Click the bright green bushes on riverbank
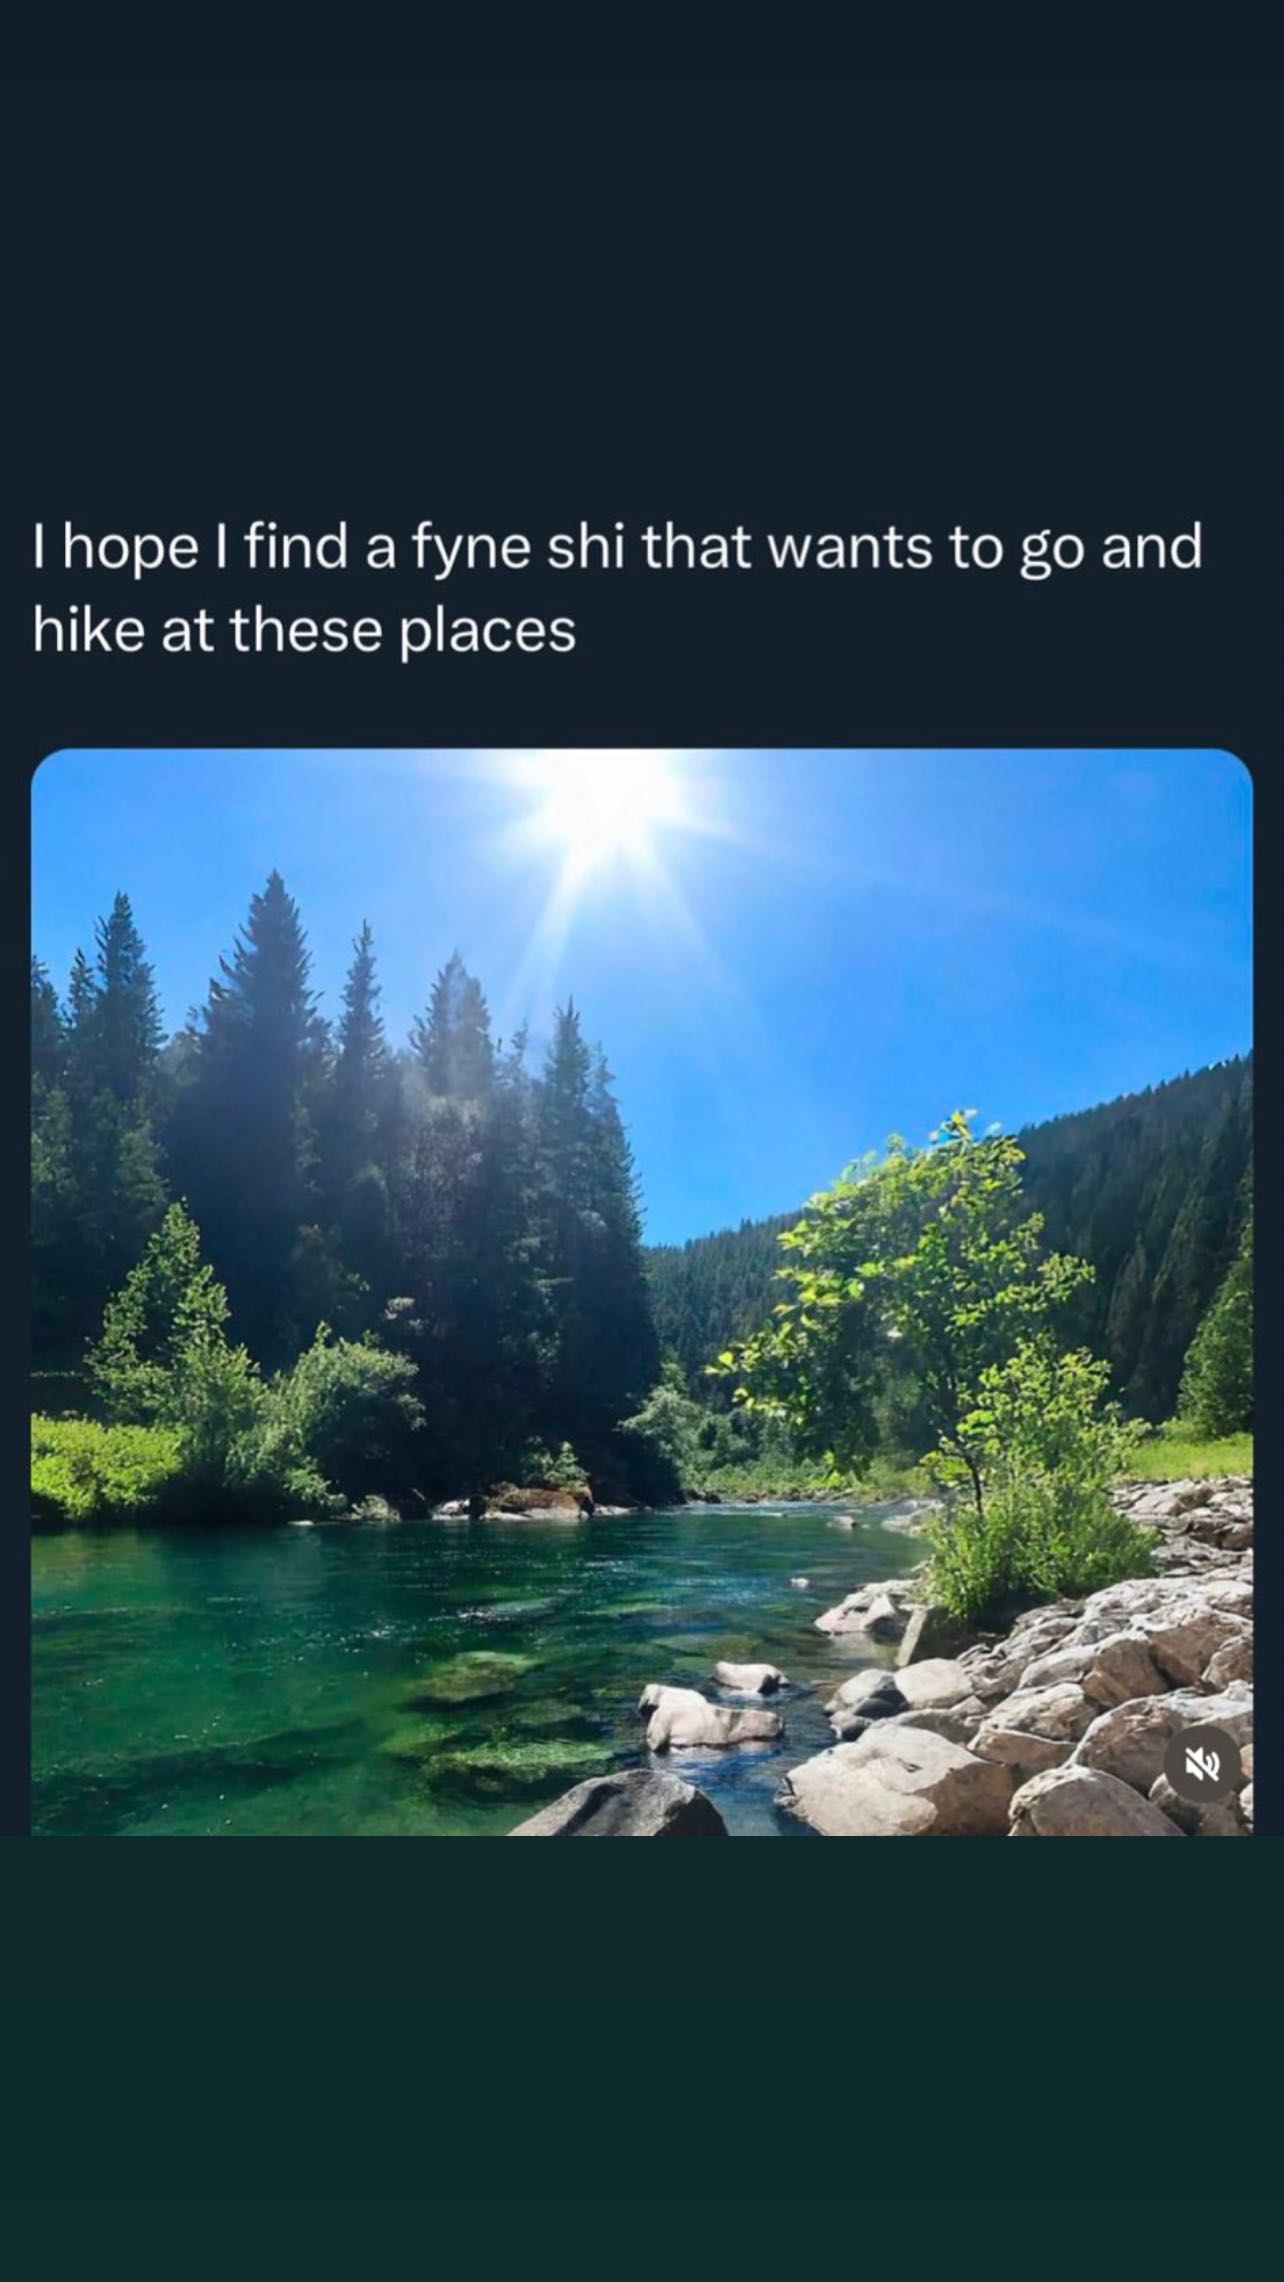The image size is (1284, 2282). [x=100, y=1460]
